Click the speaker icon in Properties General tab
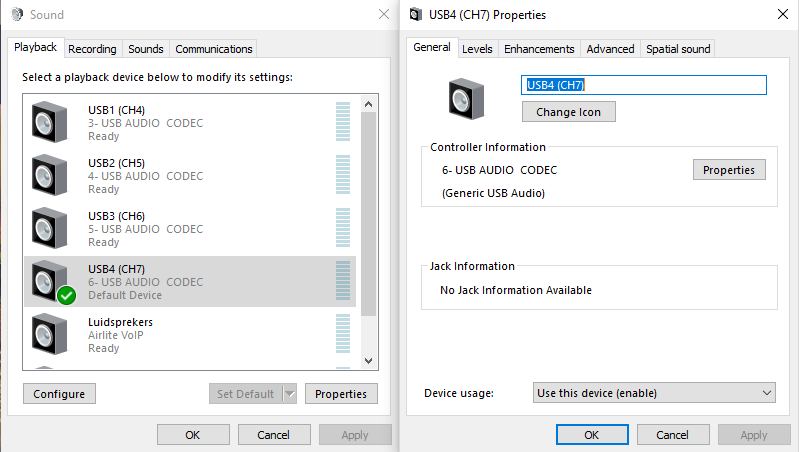Screen dimensions: 799x452 click(x=467, y=98)
